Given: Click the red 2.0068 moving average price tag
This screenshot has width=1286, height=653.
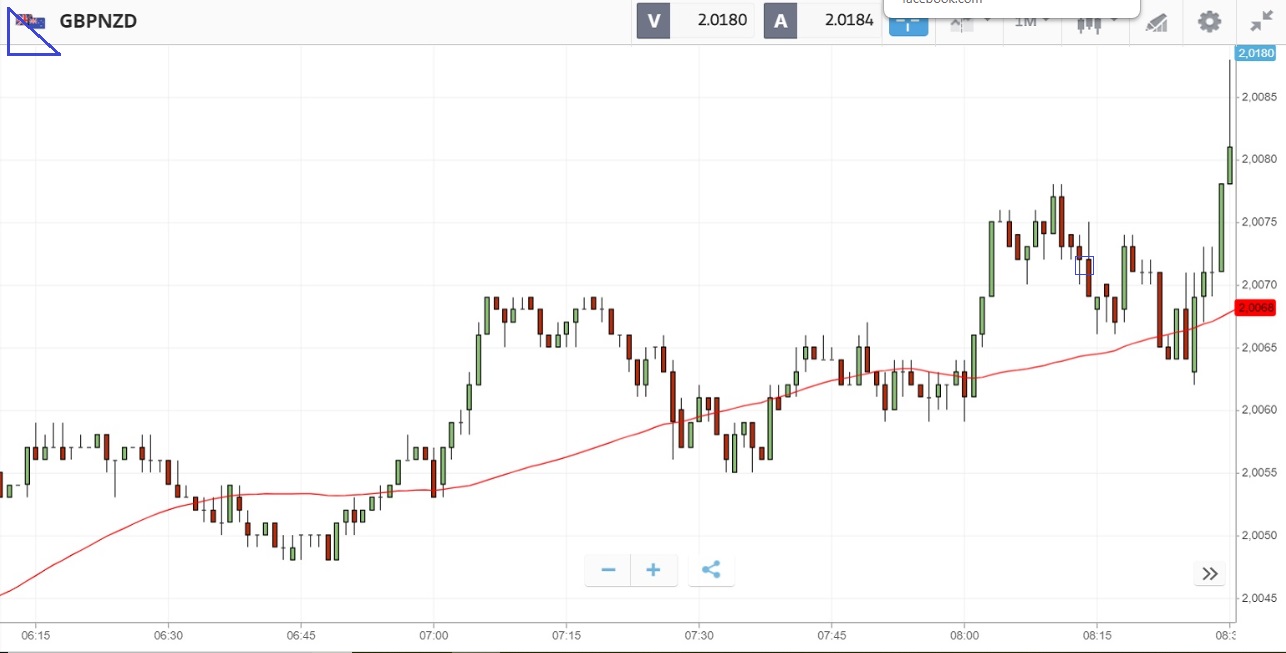Looking at the screenshot, I should point(1255,308).
